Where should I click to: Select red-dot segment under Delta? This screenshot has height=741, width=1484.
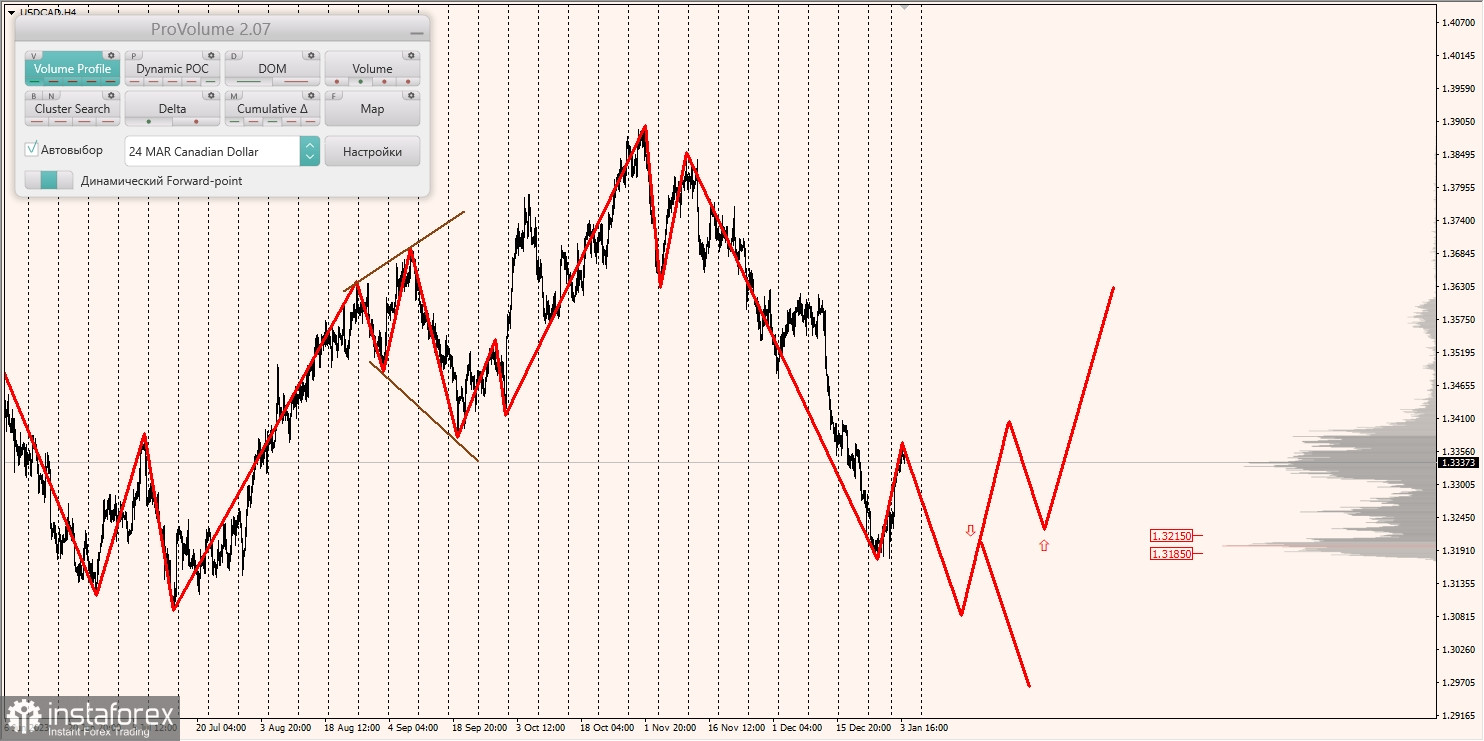click(x=196, y=122)
